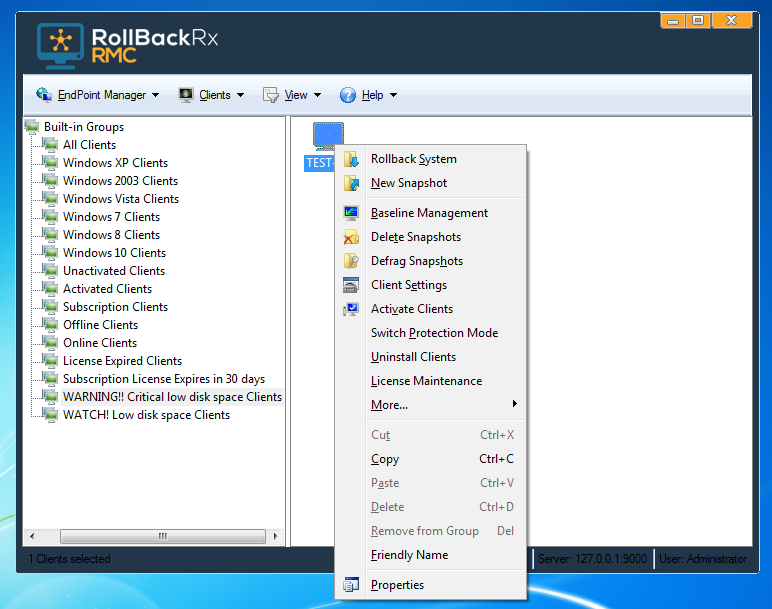Screen dimensions: 772x609
Task: Click the Activate Clients icon
Action: click(x=351, y=309)
